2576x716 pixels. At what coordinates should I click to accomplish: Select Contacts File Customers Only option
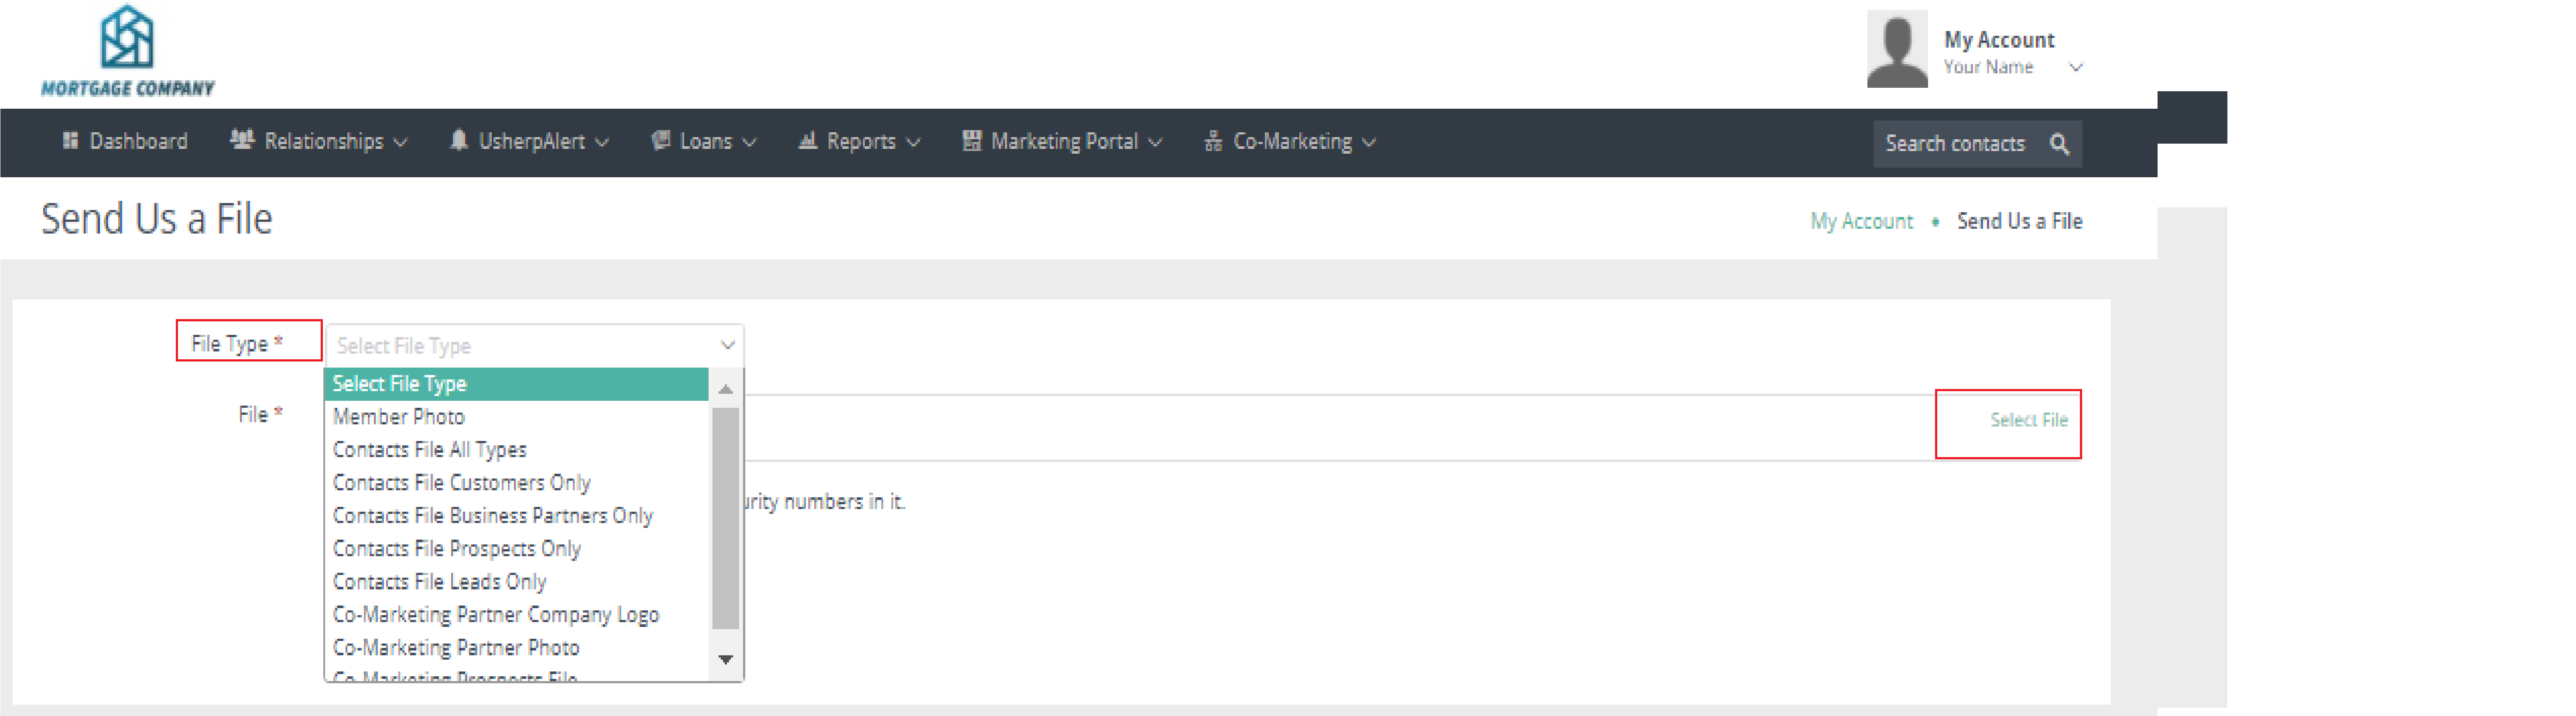pyautogui.click(x=461, y=483)
